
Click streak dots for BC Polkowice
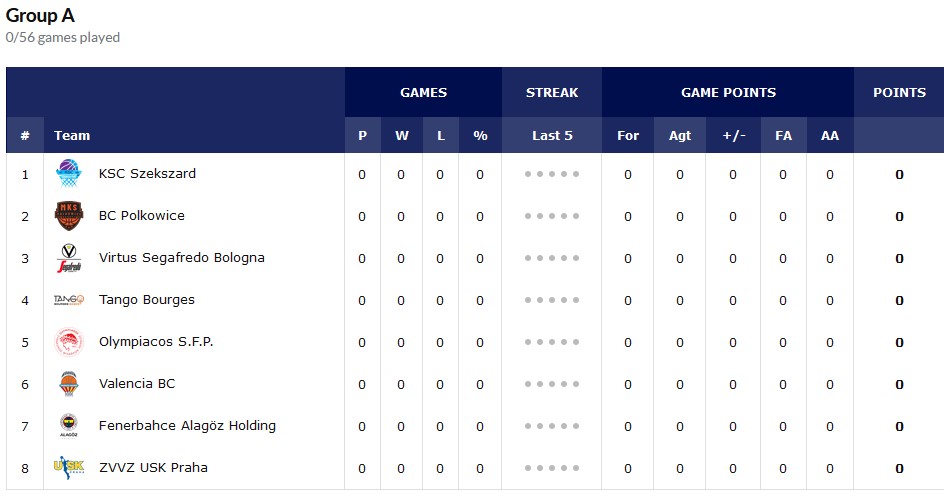552,216
